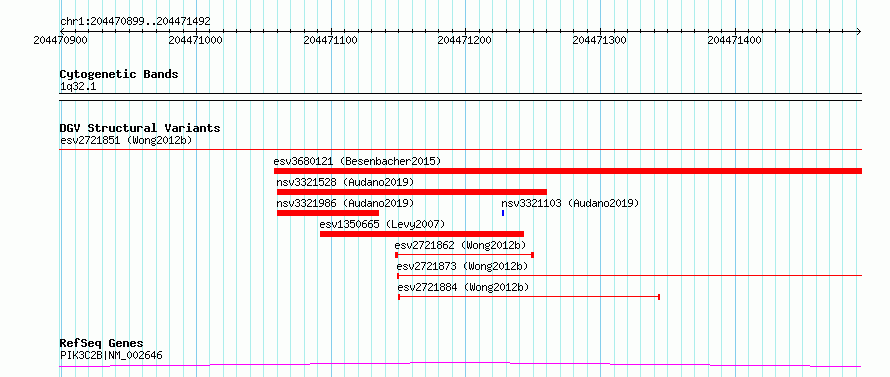Image resolution: width=890 pixels, height=377 pixels.
Task: Click the esv2721873 (Wong2012b) label
Action: pyautogui.click(x=462, y=266)
